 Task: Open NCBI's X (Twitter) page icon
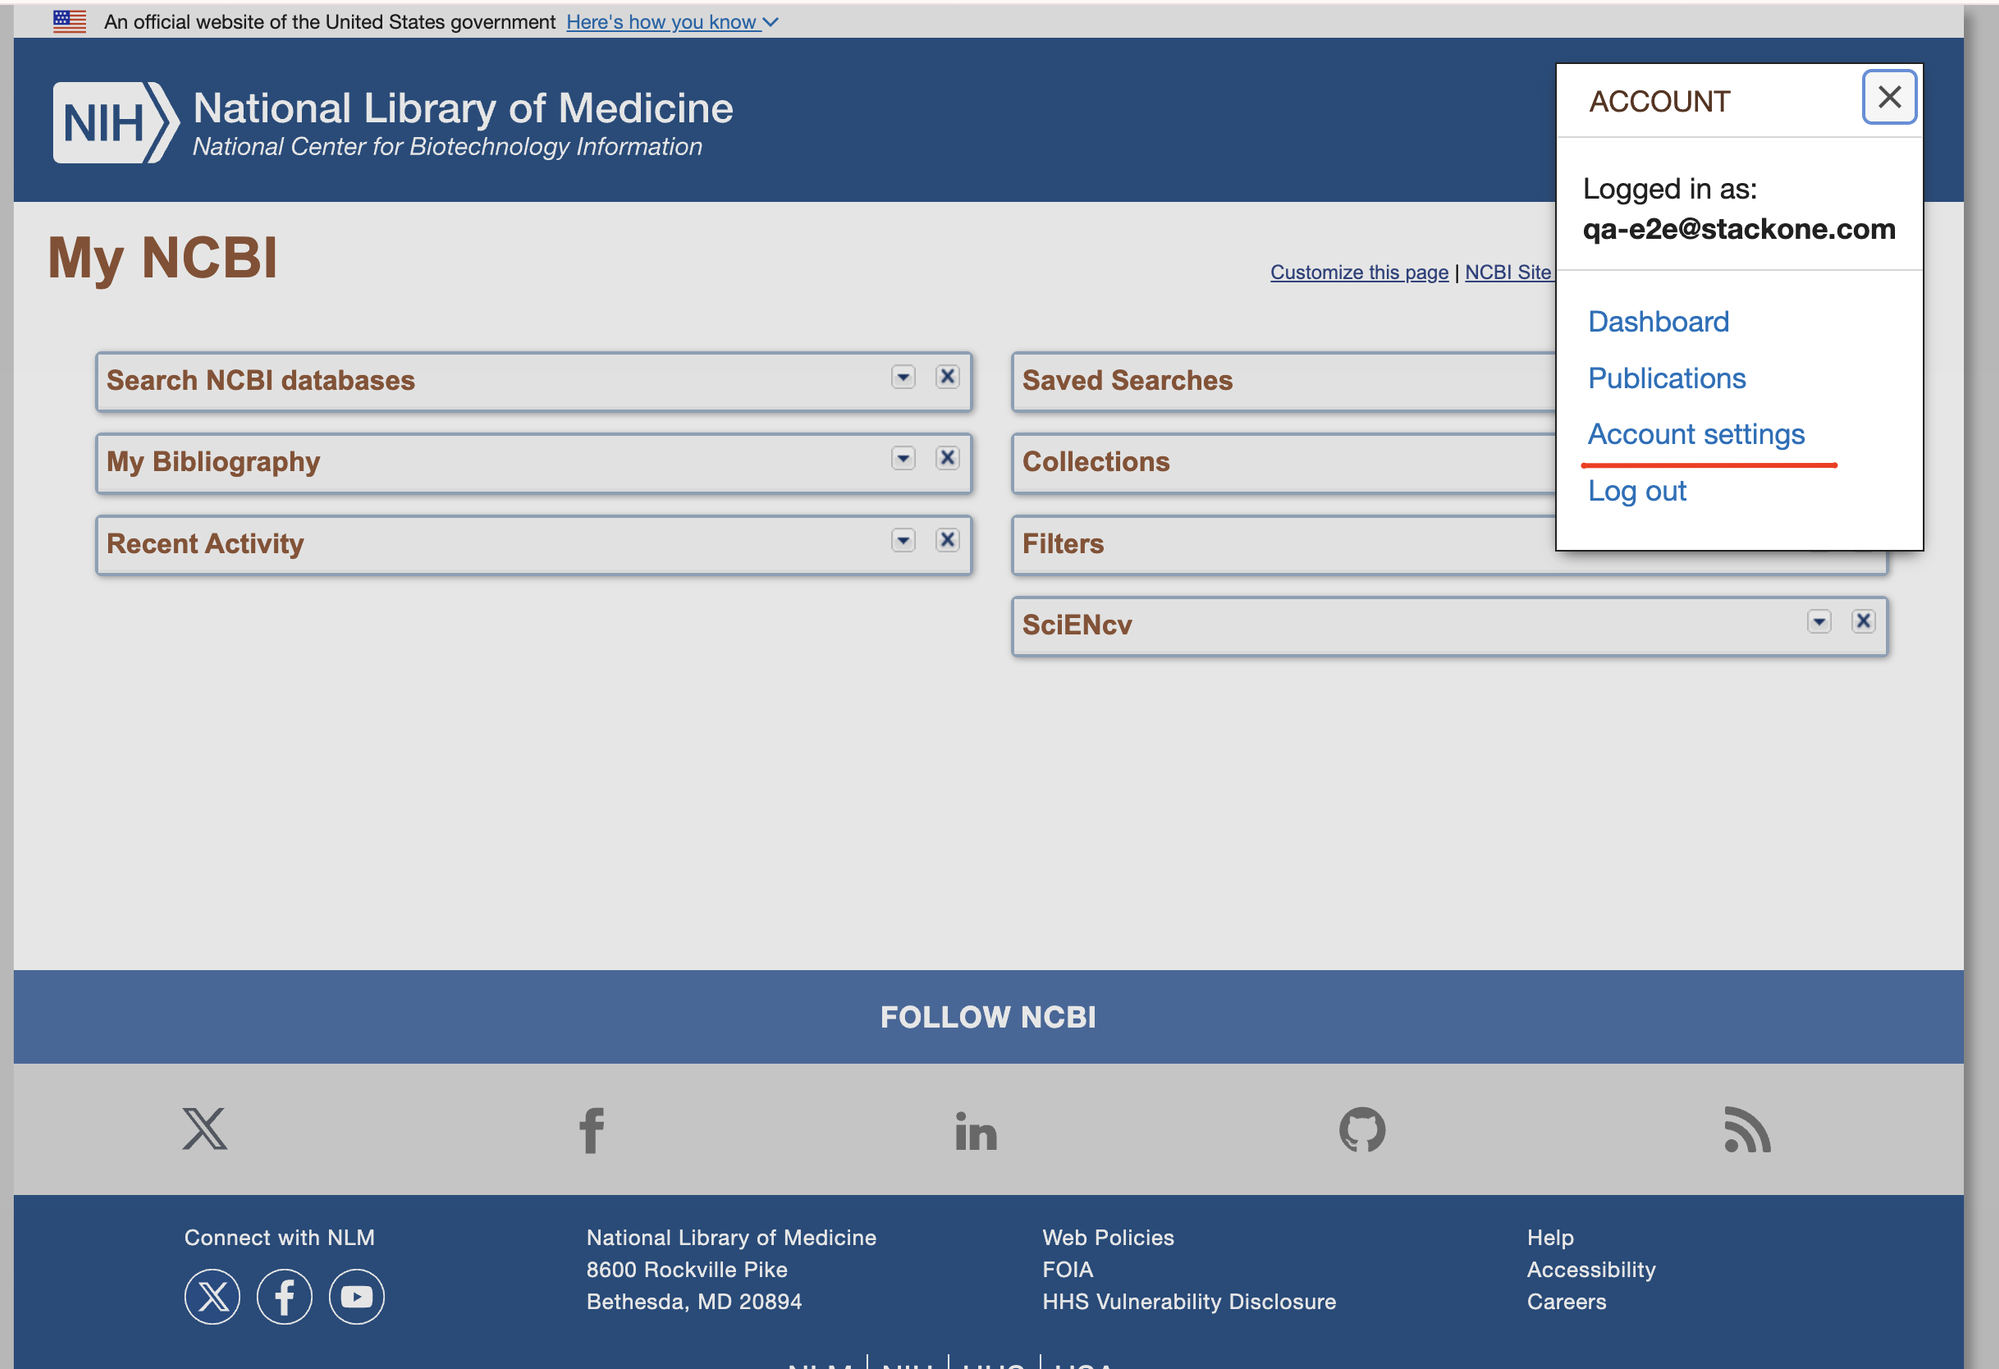click(205, 1129)
